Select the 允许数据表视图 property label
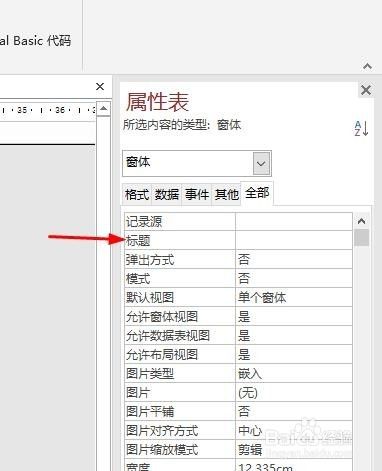382x471 pixels. tap(180, 335)
